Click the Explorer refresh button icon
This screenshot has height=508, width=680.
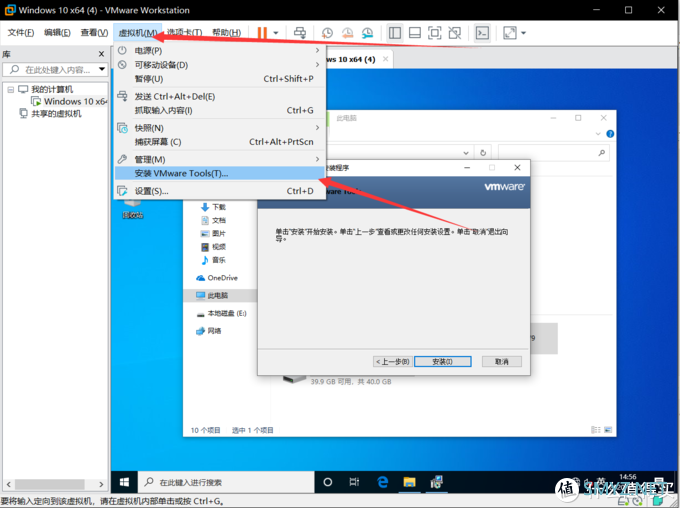(x=483, y=153)
